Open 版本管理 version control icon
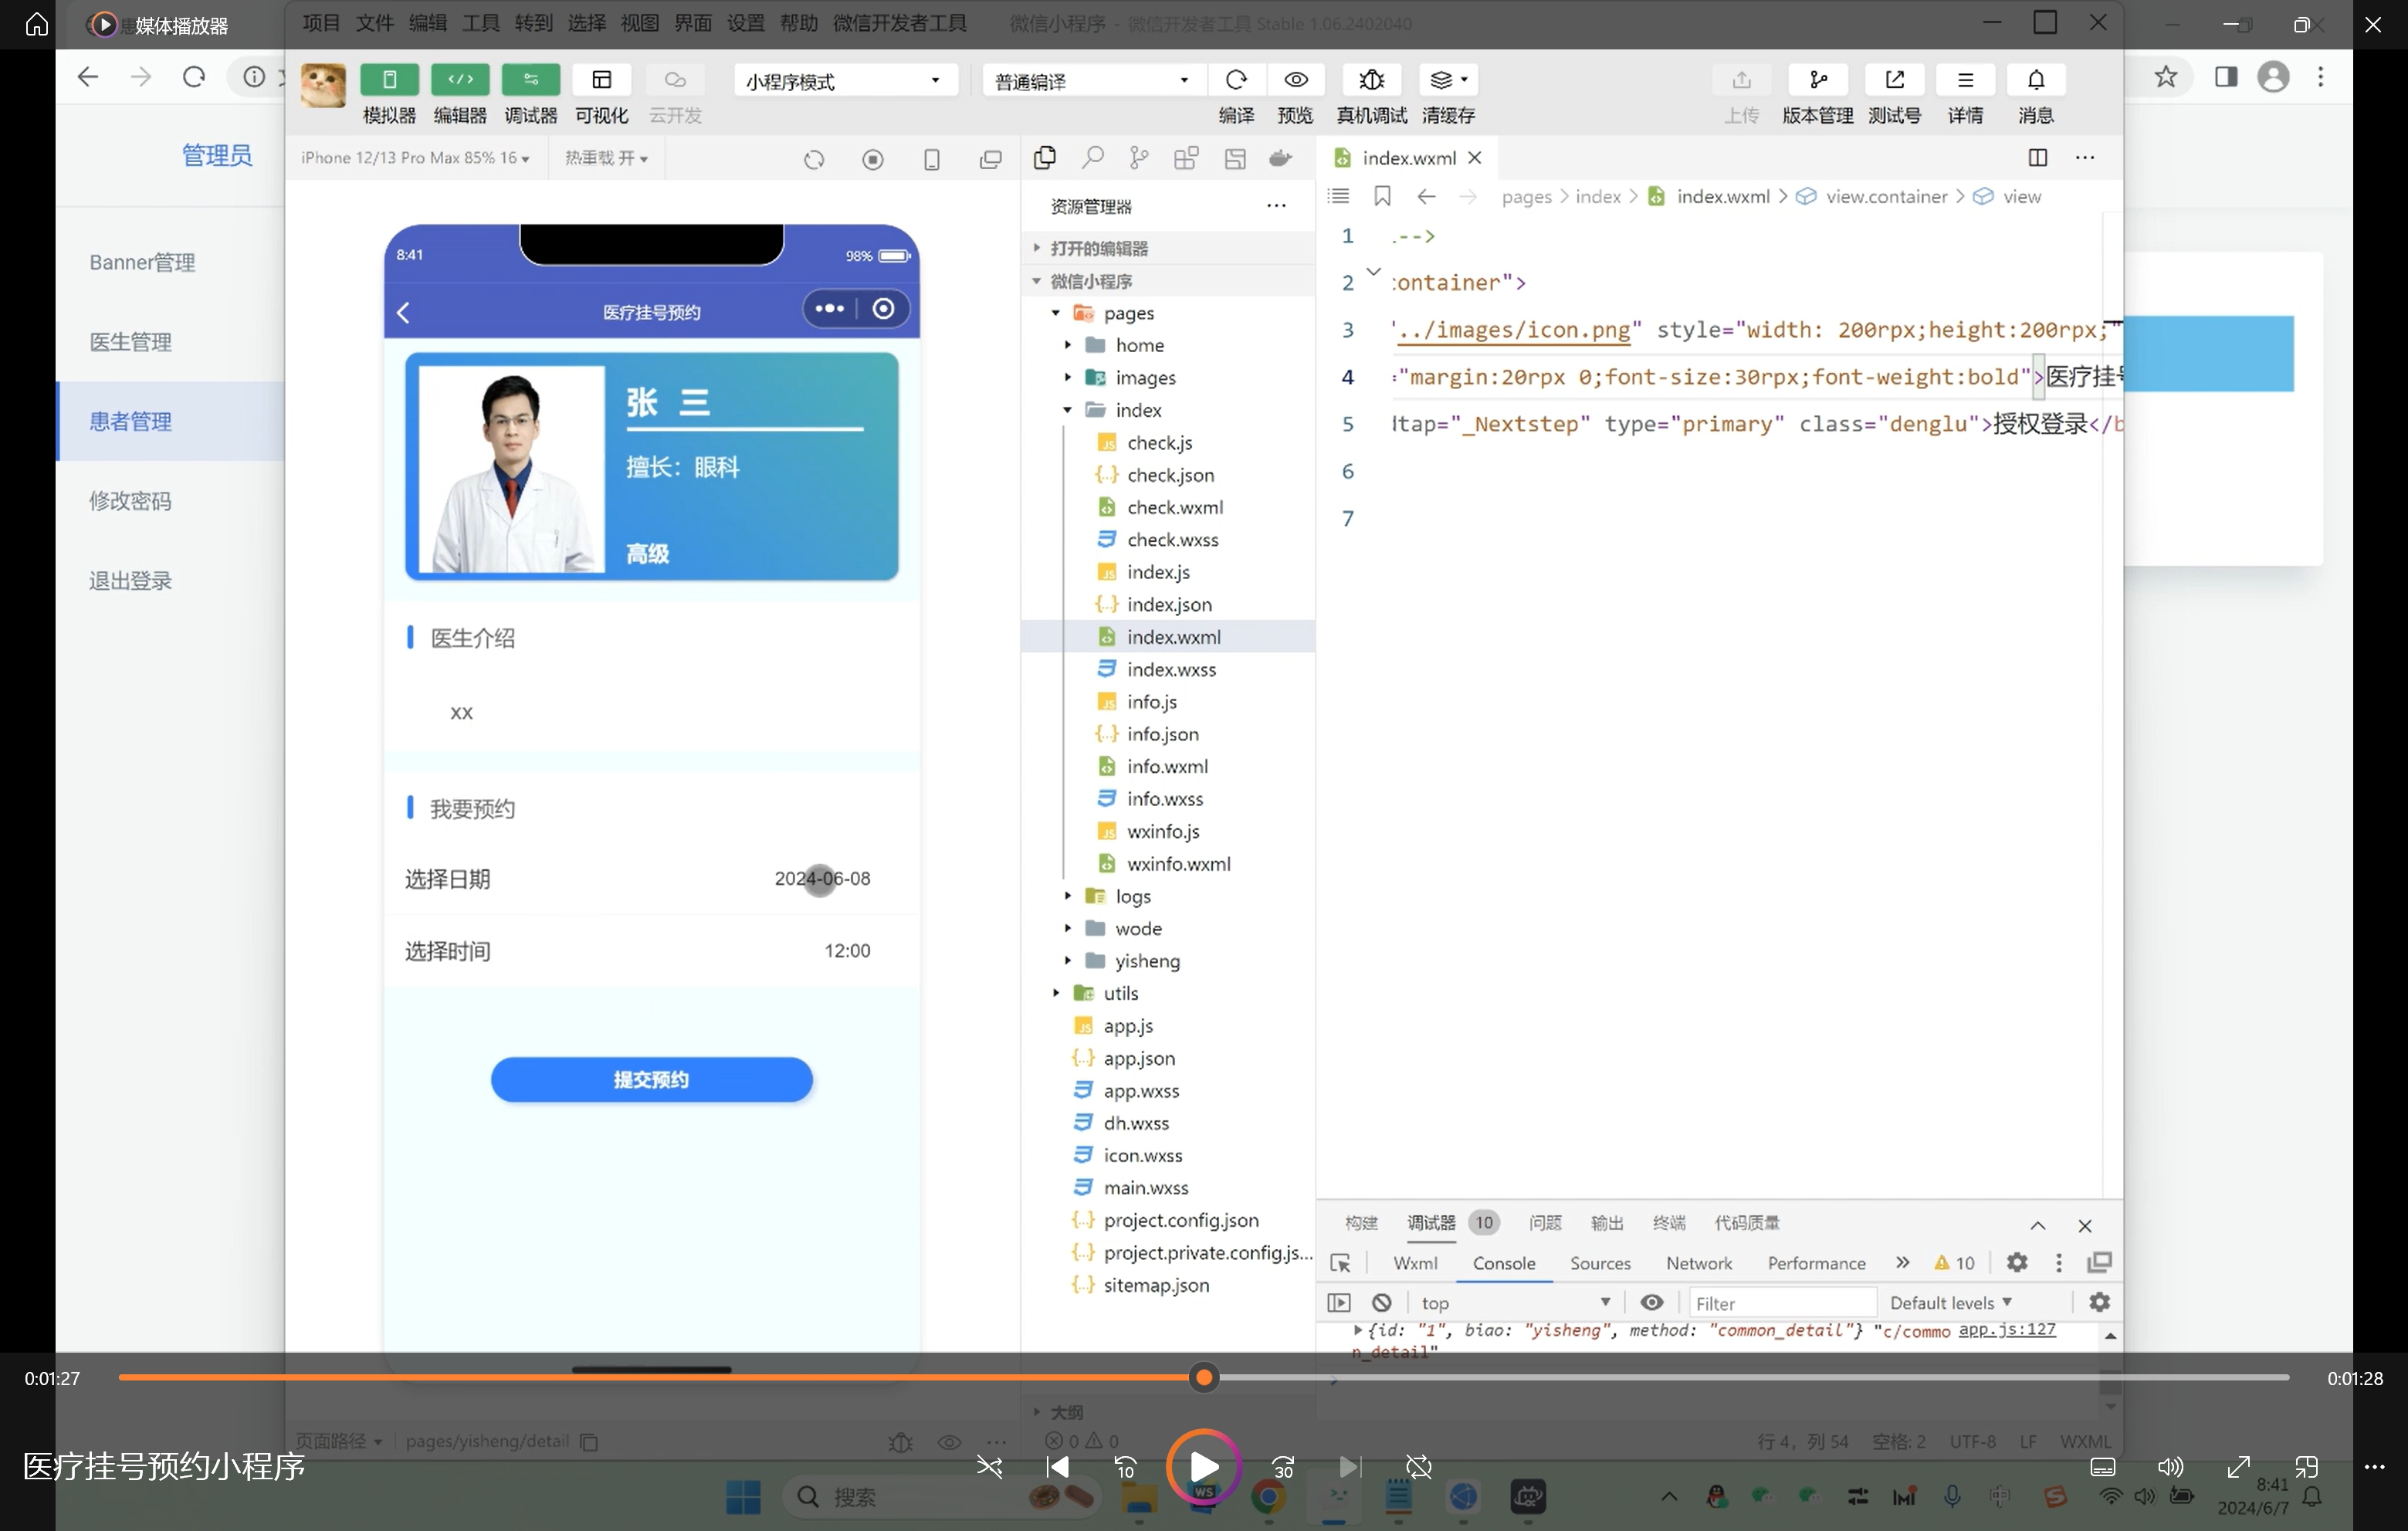 coord(1818,80)
